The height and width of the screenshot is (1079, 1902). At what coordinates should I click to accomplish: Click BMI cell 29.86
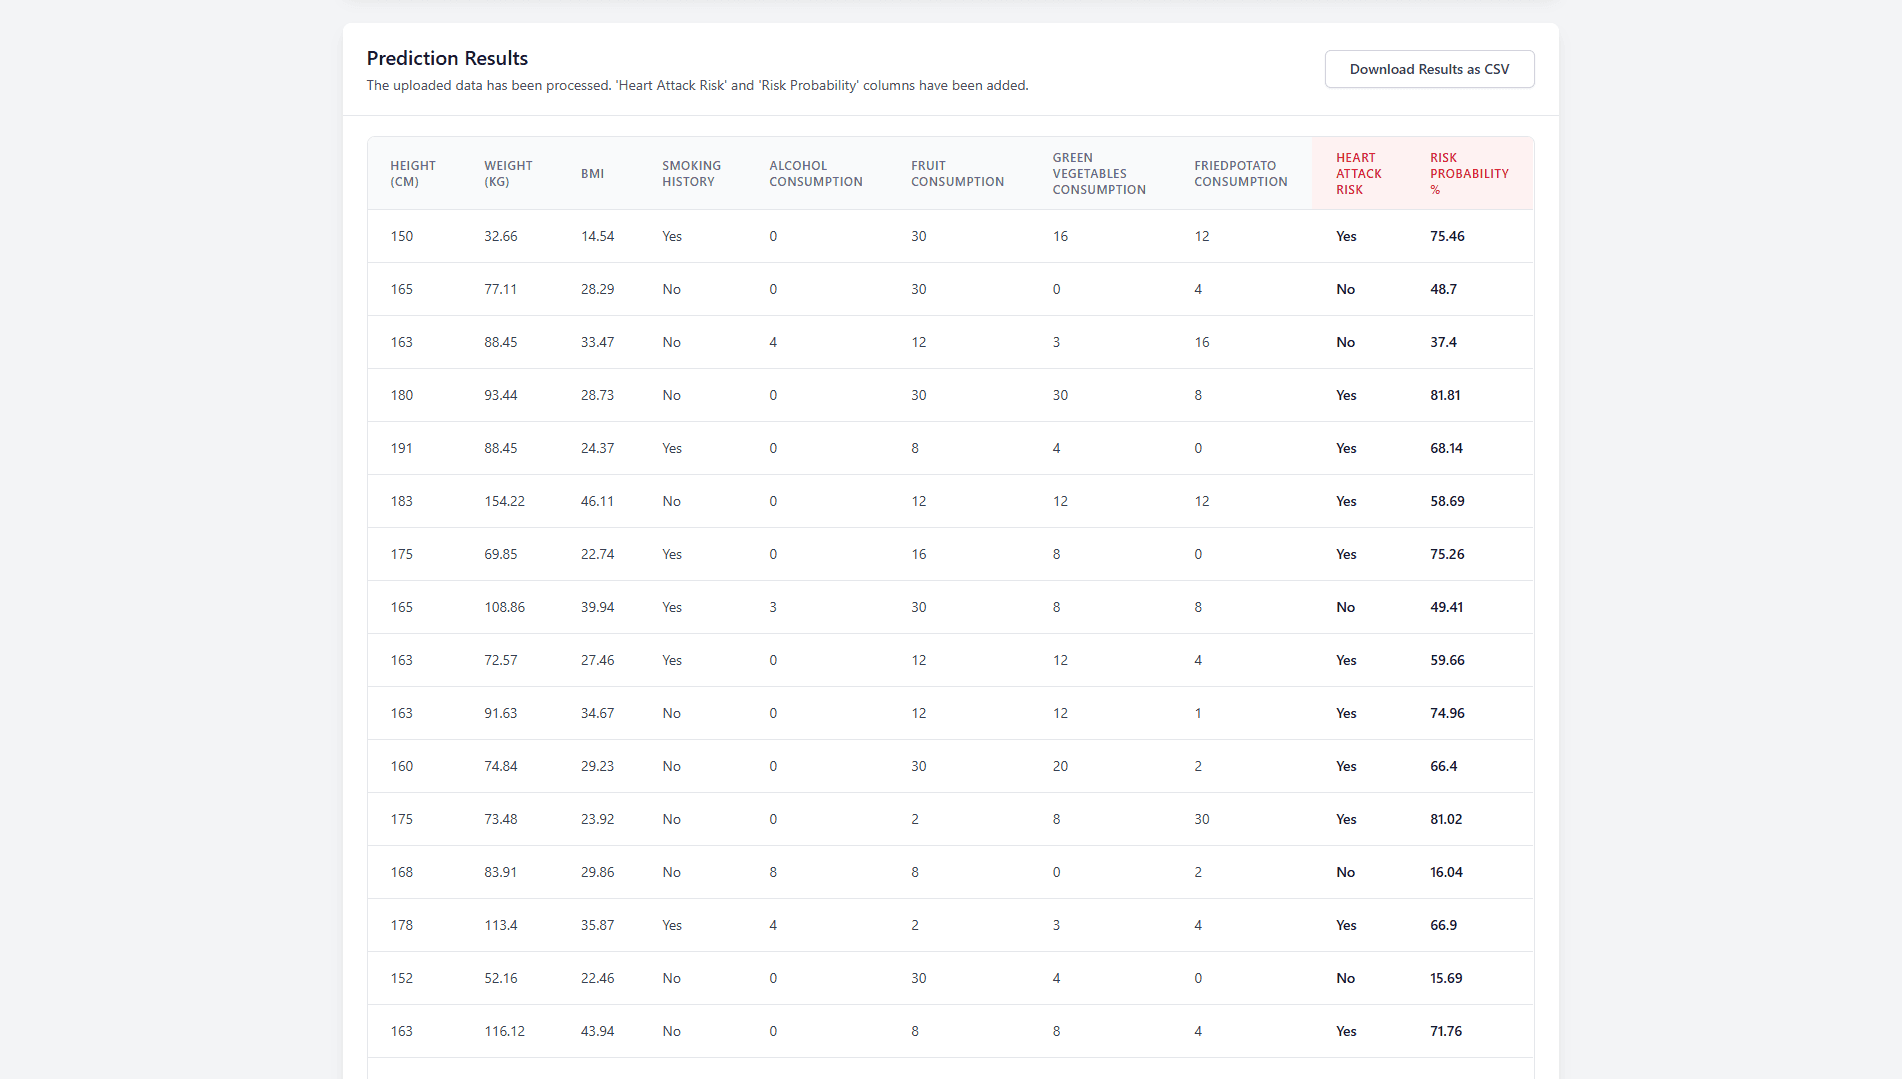coord(597,873)
